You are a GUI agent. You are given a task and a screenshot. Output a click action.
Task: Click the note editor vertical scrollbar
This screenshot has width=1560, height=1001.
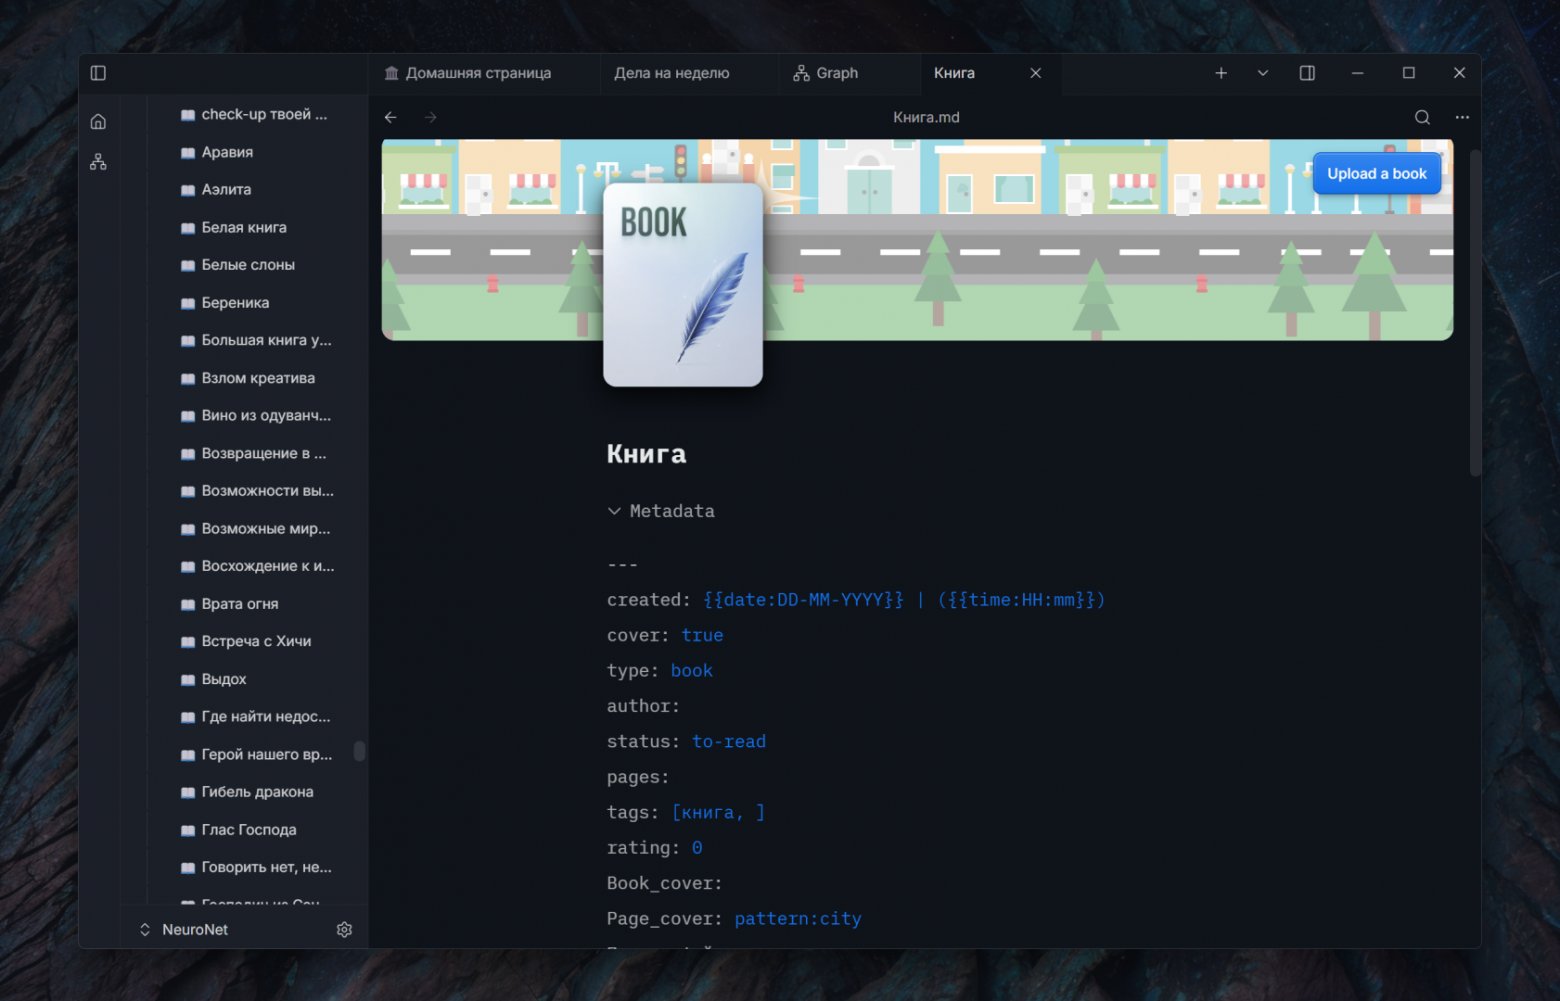click(x=1475, y=313)
